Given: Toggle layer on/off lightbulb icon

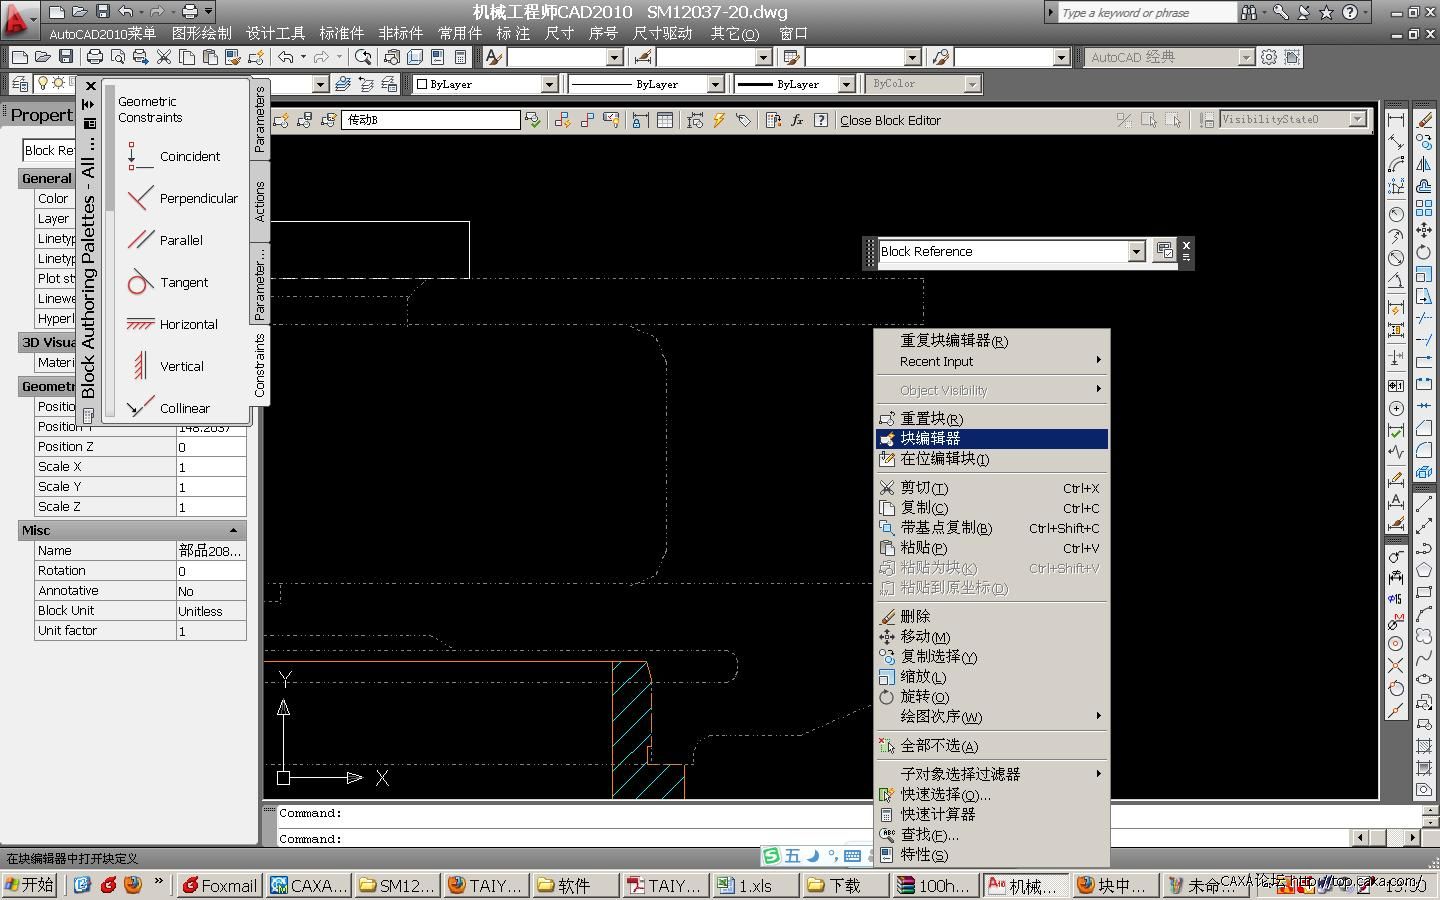Looking at the screenshot, I should pyautogui.click(x=42, y=84).
